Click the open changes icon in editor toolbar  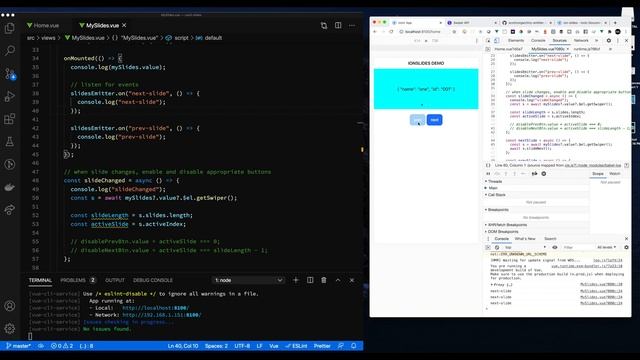tap(324, 25)
